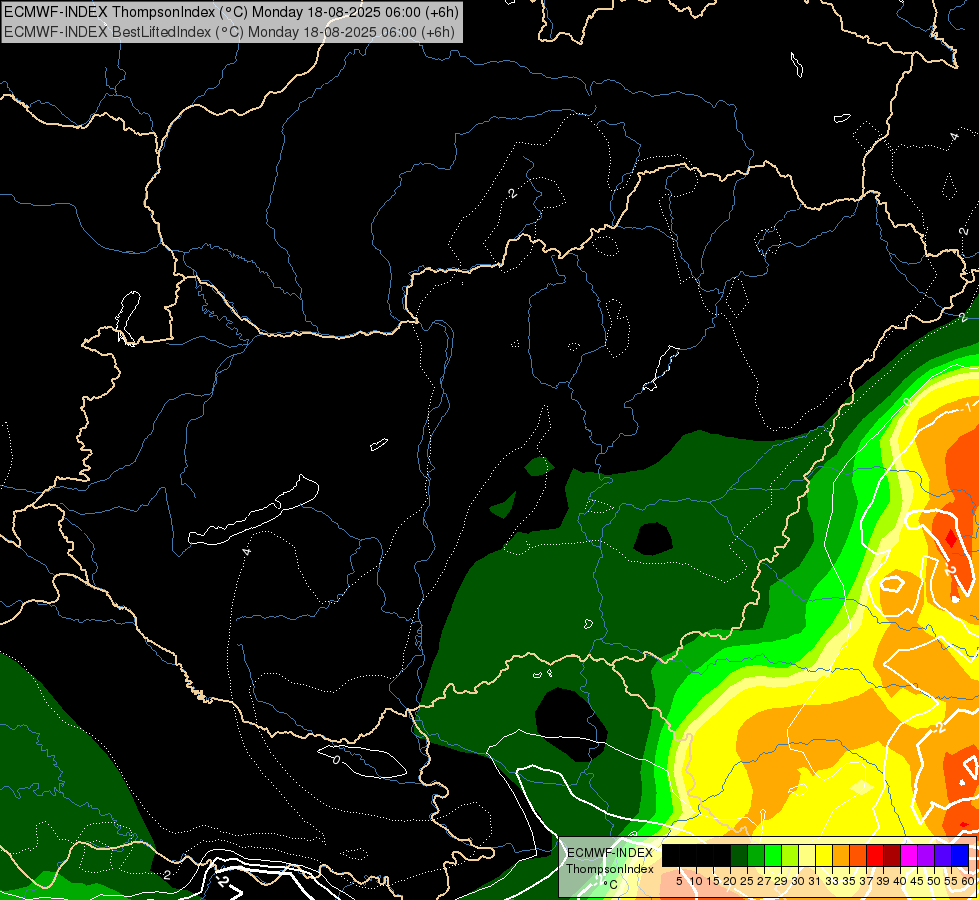Click legend scale value 55
This screenshot has width=979, height=900.
(x=952, y=881)
